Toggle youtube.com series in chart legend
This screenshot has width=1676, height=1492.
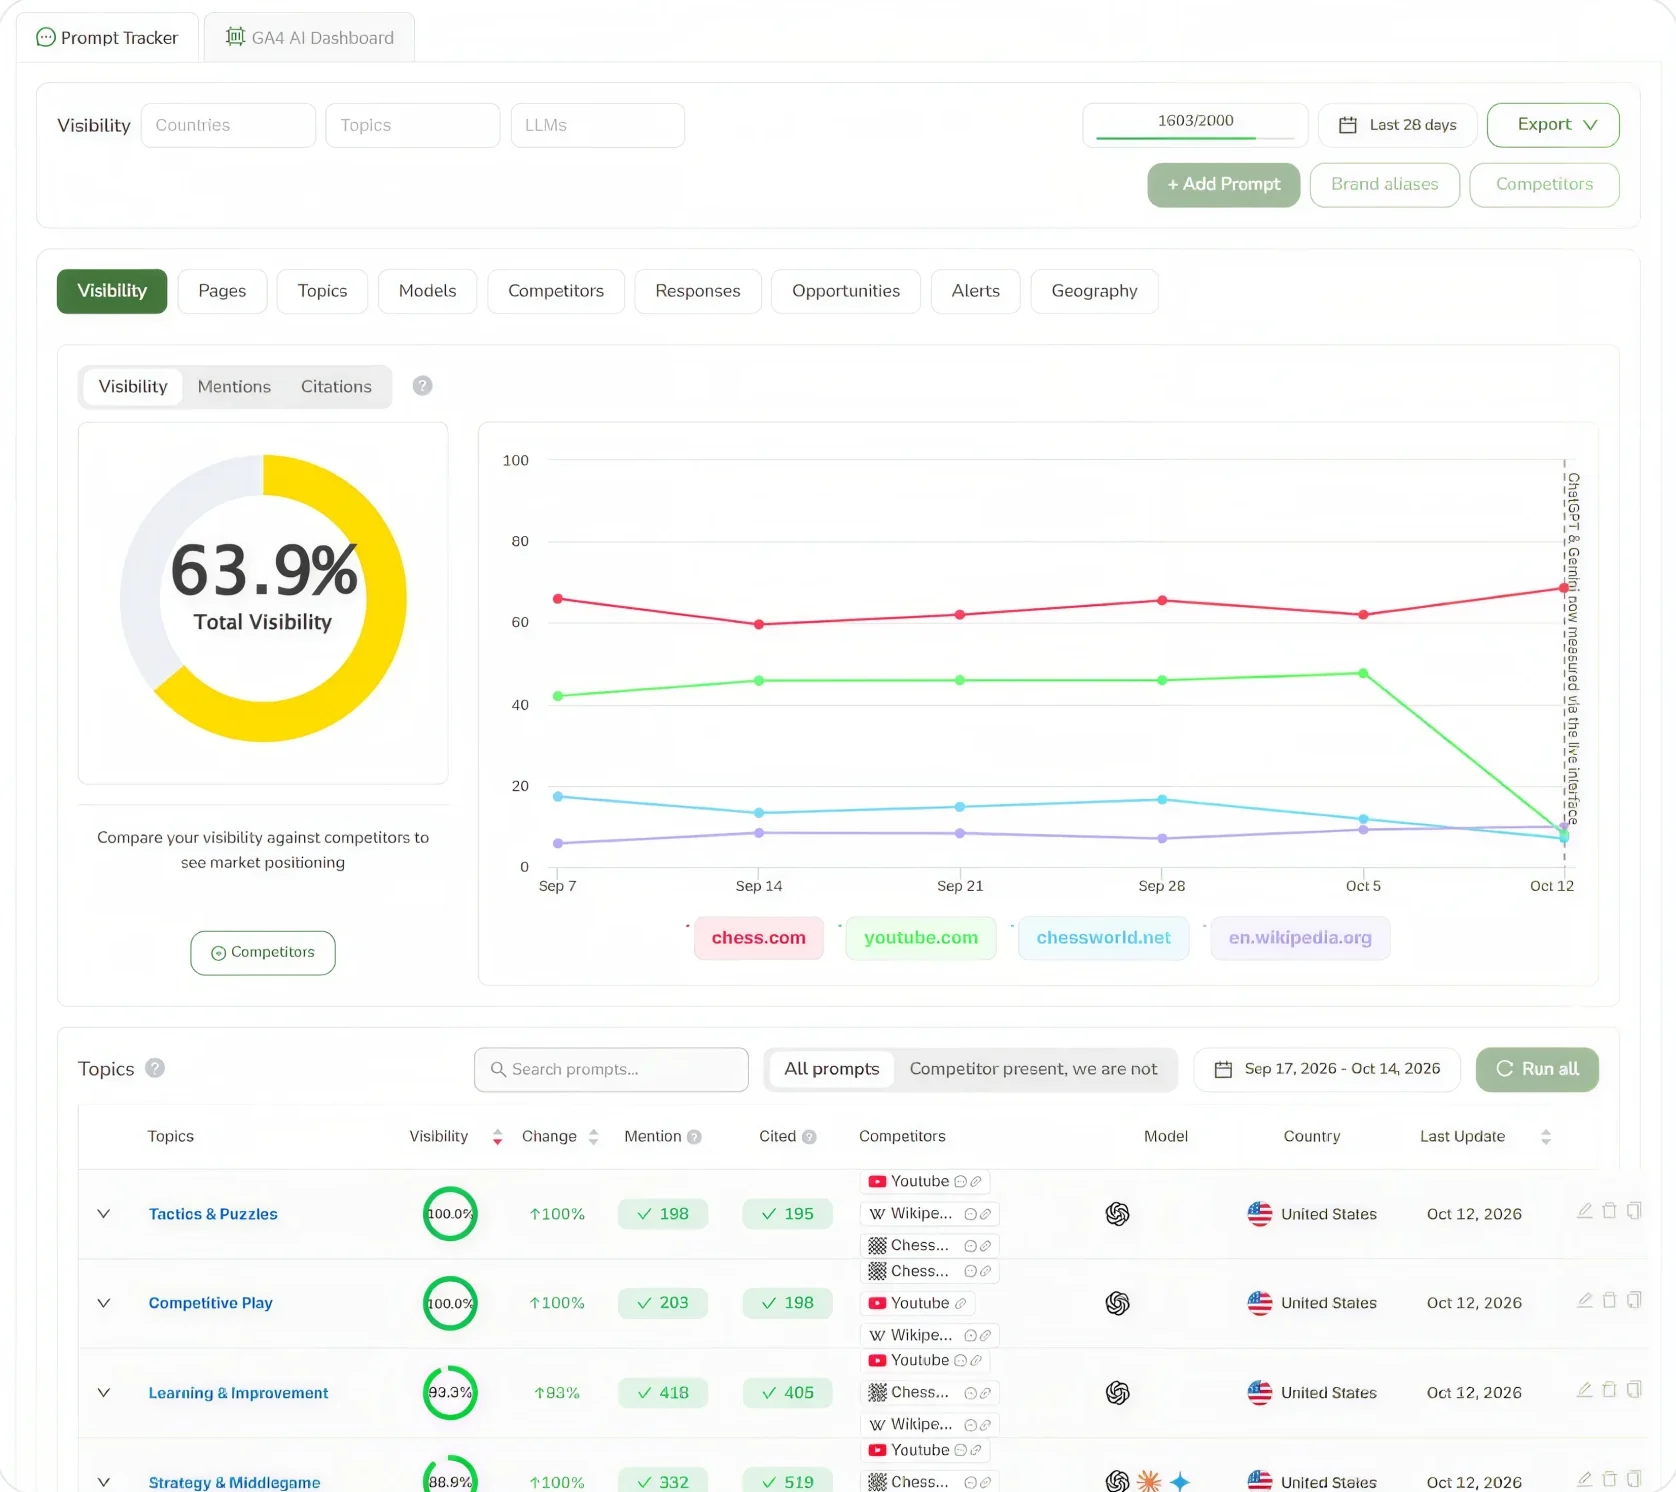click(921, 938)
